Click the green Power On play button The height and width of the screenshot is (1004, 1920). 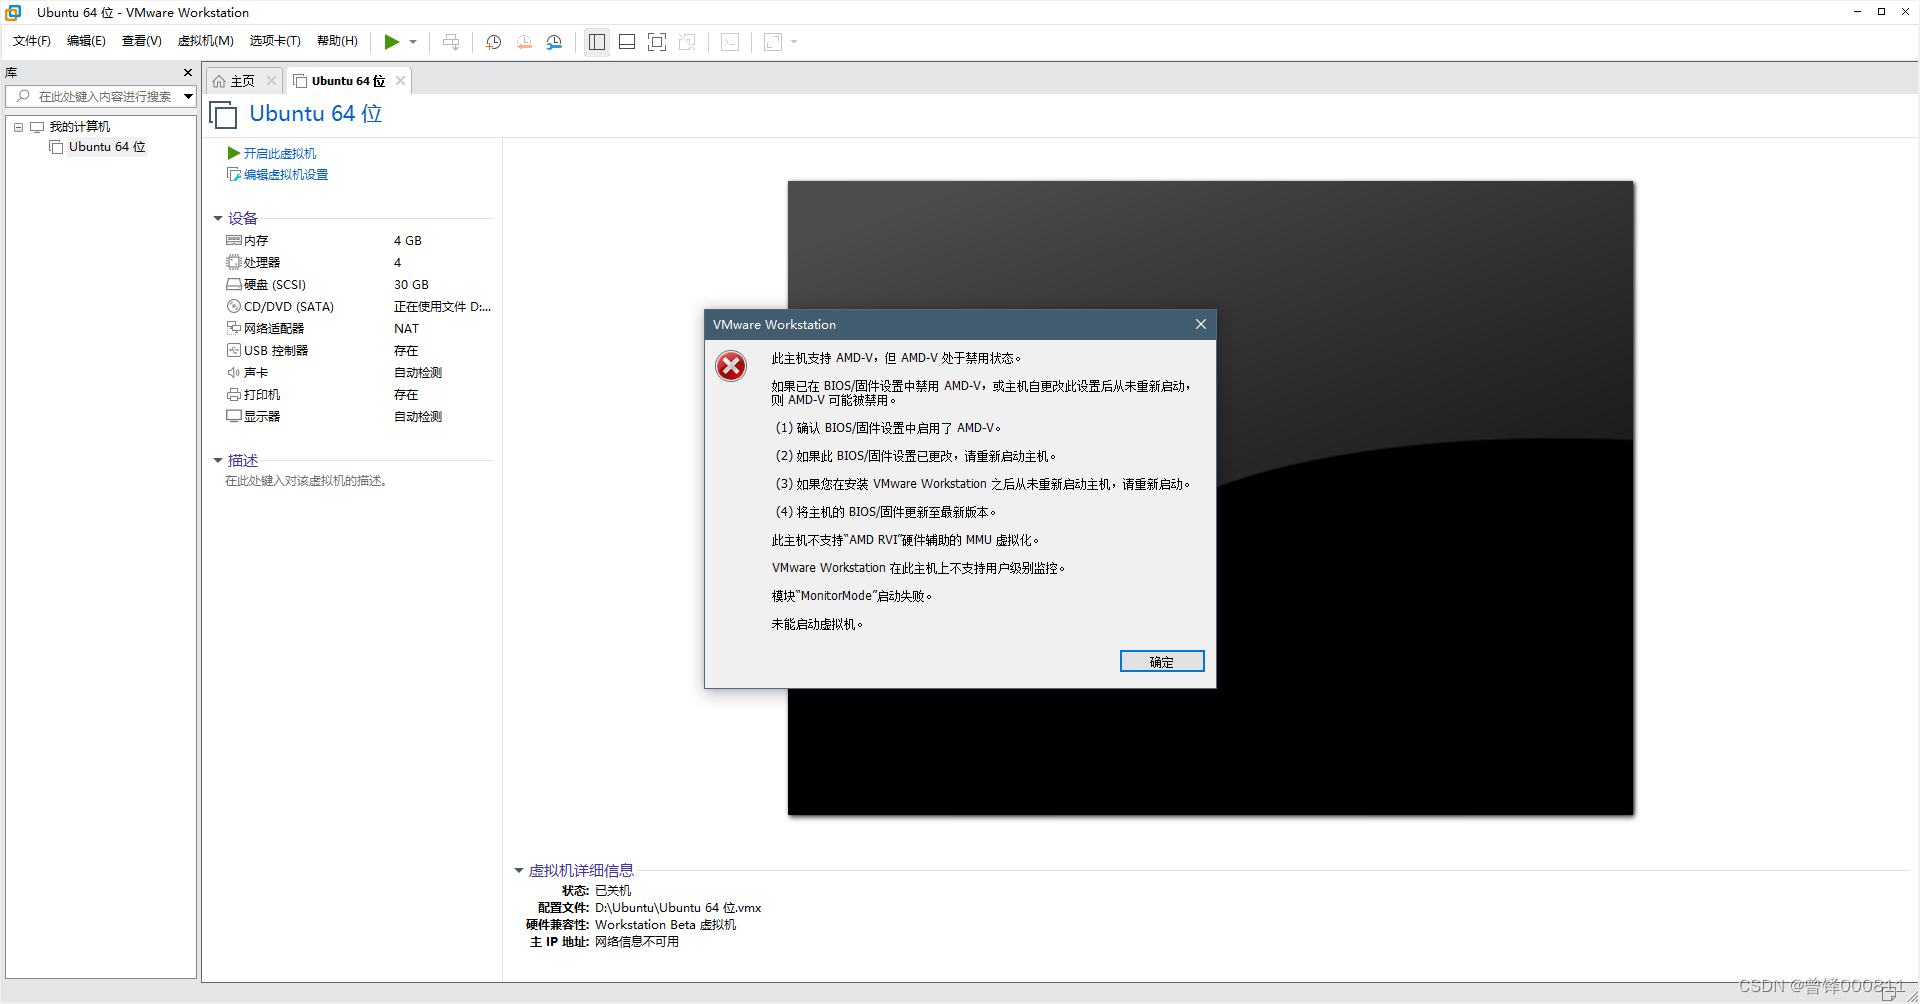pyautogui.click(x=391, y=41)
